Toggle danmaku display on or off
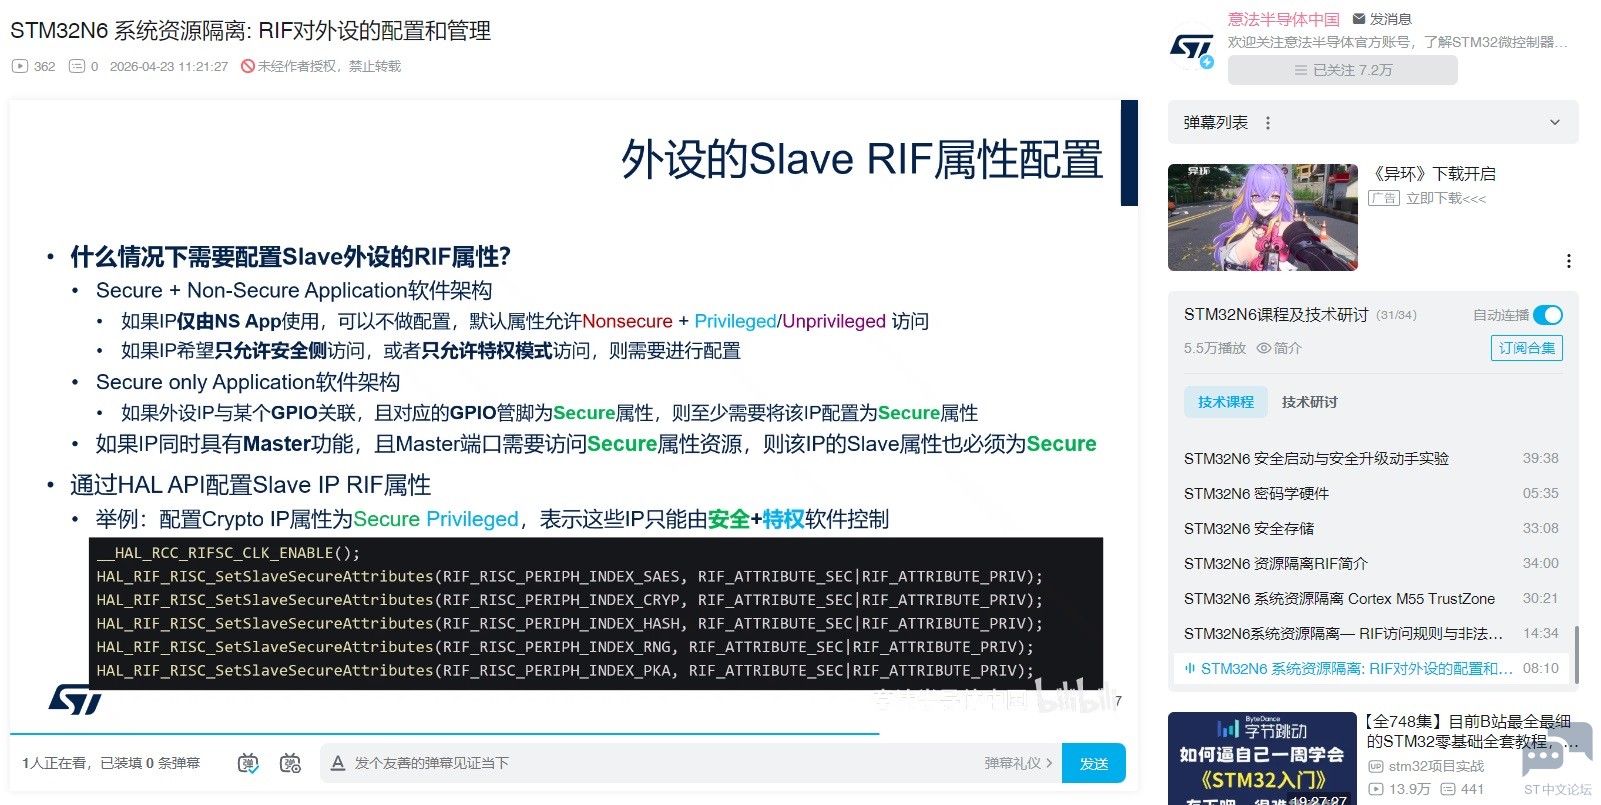Viewport: 1601px width, 805px height. (248, 763)
